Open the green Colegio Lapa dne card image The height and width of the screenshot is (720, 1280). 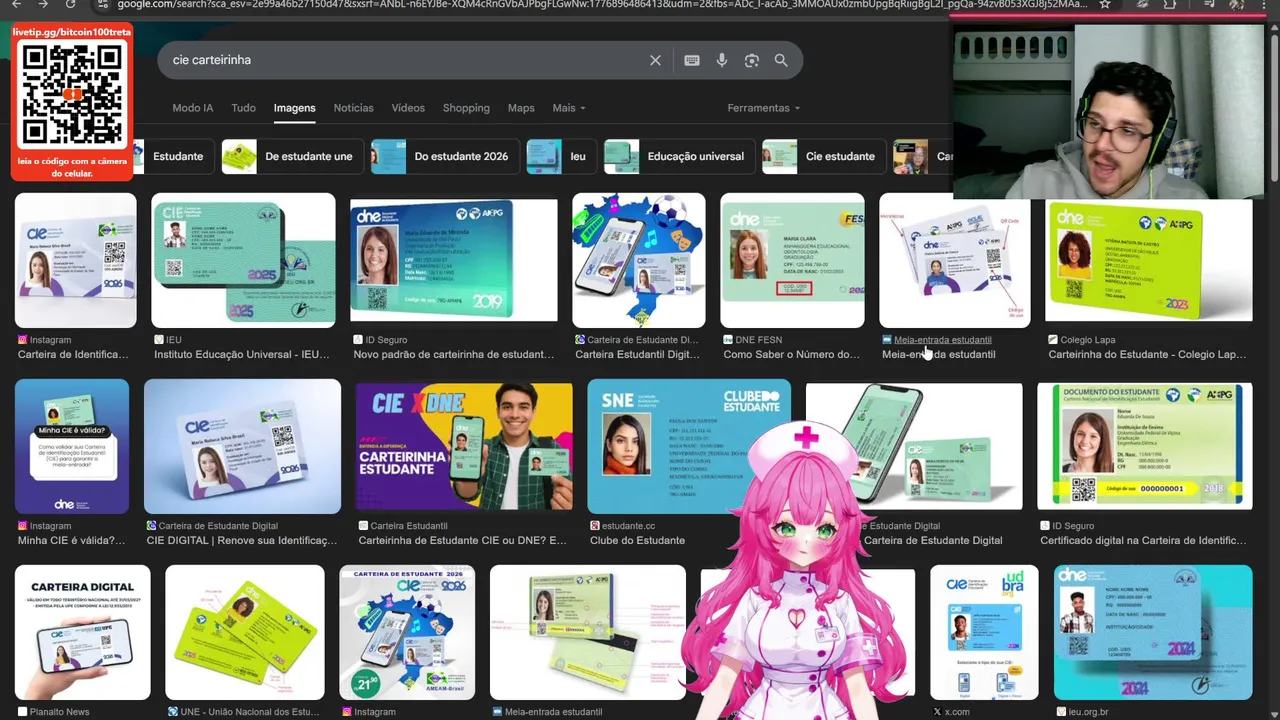click(x=1148, y=260)
